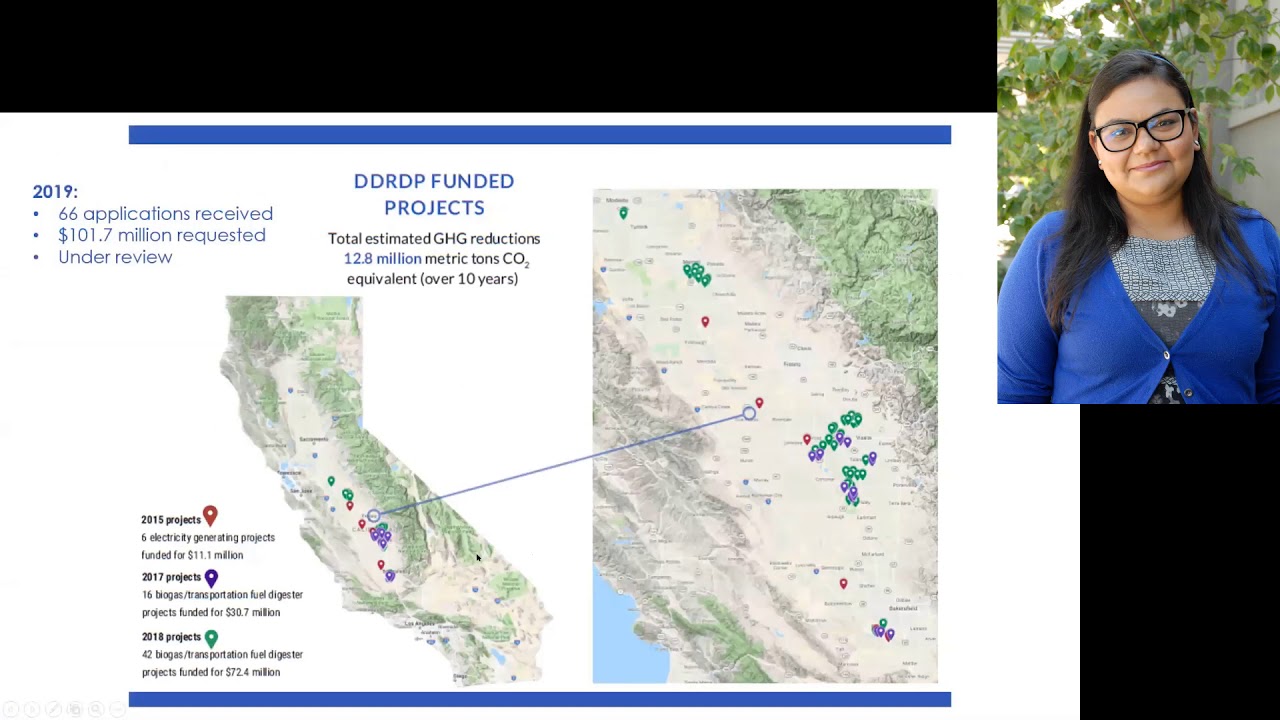1280x720 pixels.
Task: Open more slideshow options ellipsis control
Action: tap(117, 709)
